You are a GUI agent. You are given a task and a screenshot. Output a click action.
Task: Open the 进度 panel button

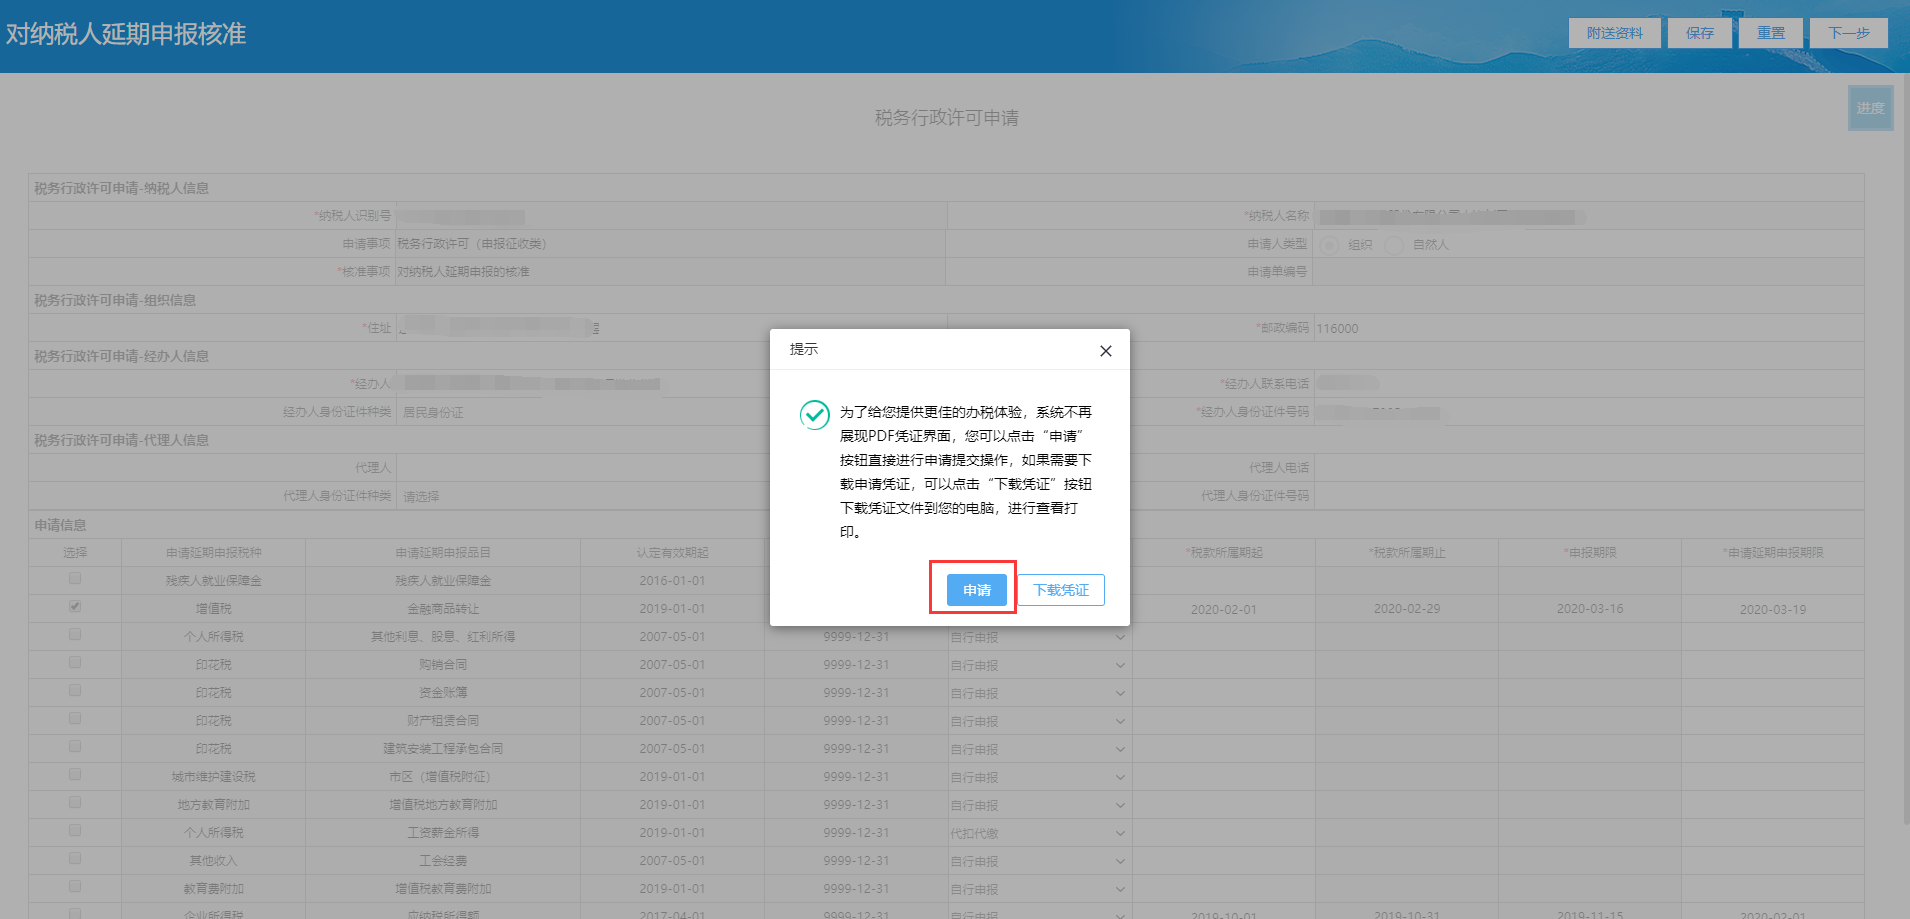click(1871, 108)
